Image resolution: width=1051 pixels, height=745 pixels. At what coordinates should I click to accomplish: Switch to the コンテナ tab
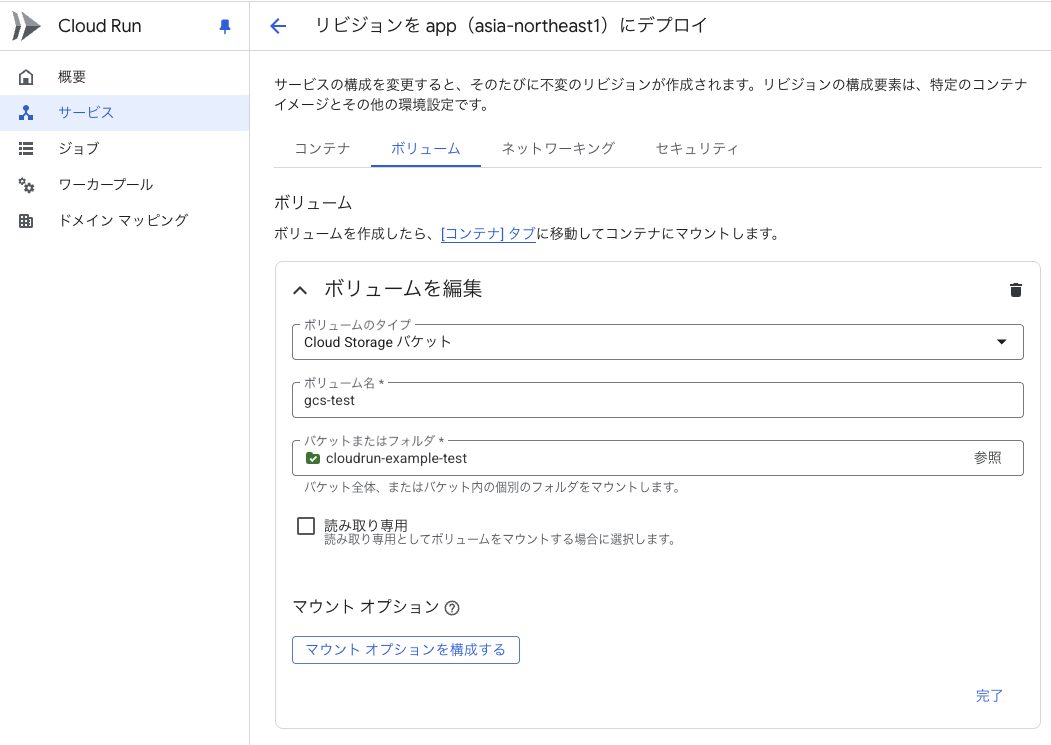[322, 148]
